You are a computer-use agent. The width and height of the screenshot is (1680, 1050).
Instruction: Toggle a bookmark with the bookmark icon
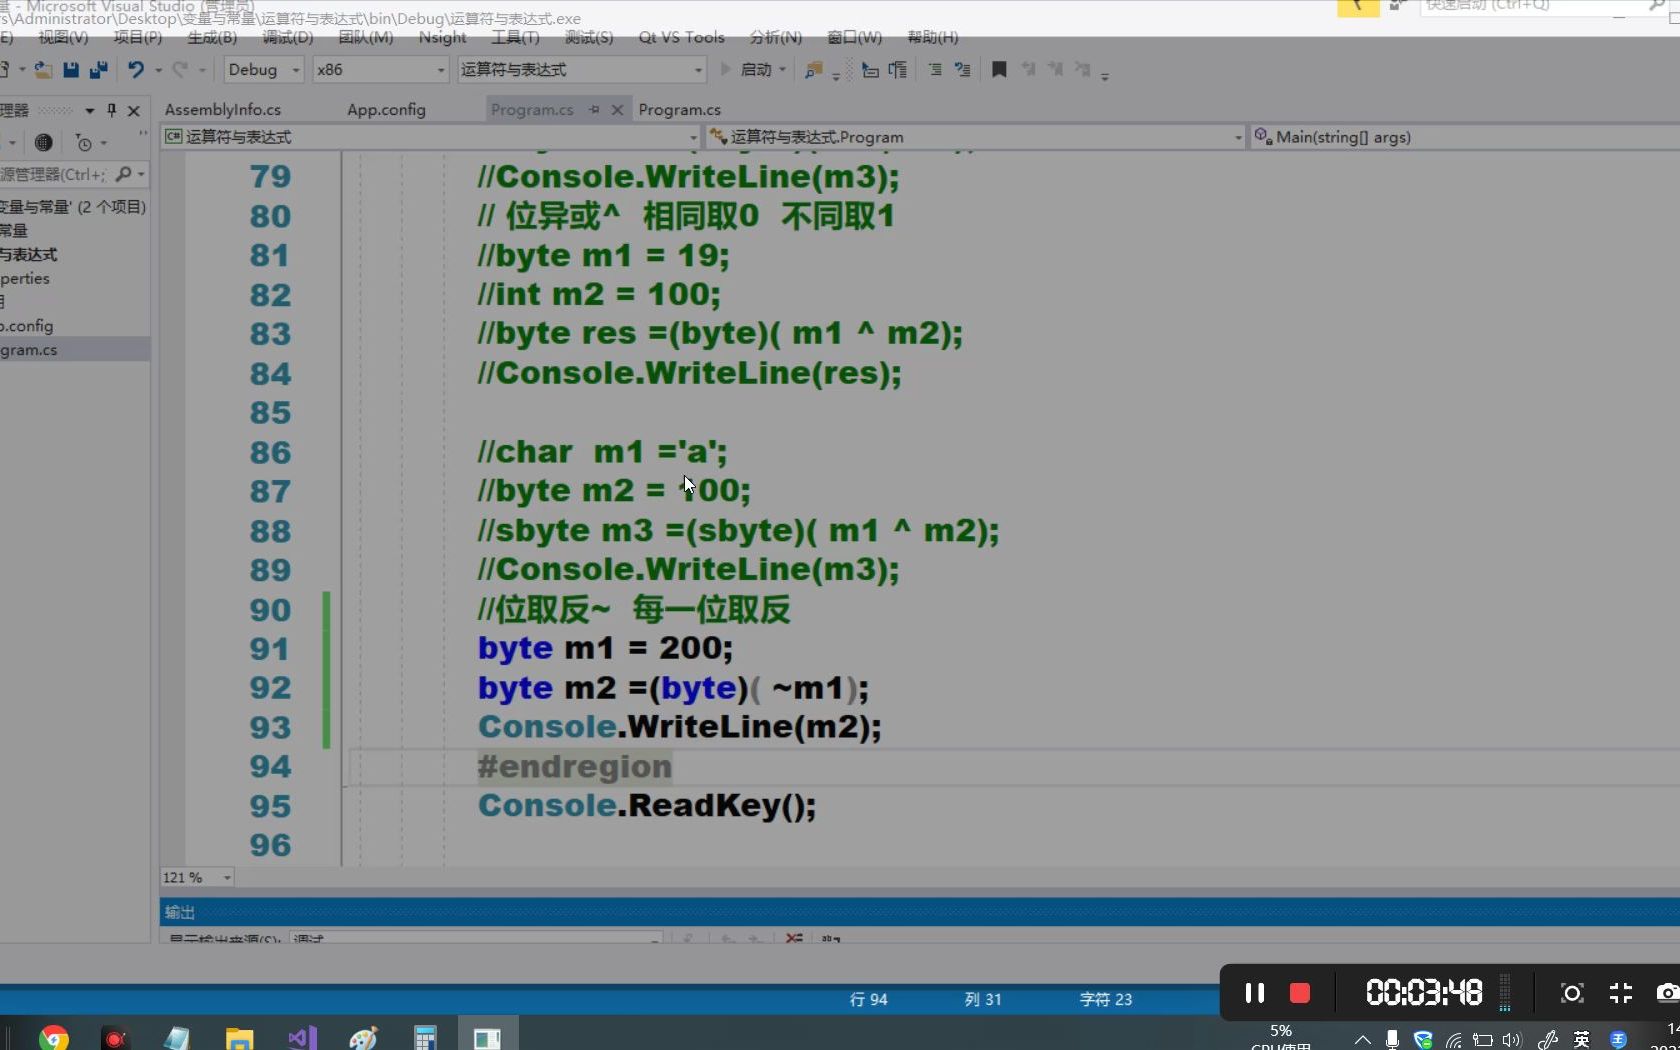point(998,70)
